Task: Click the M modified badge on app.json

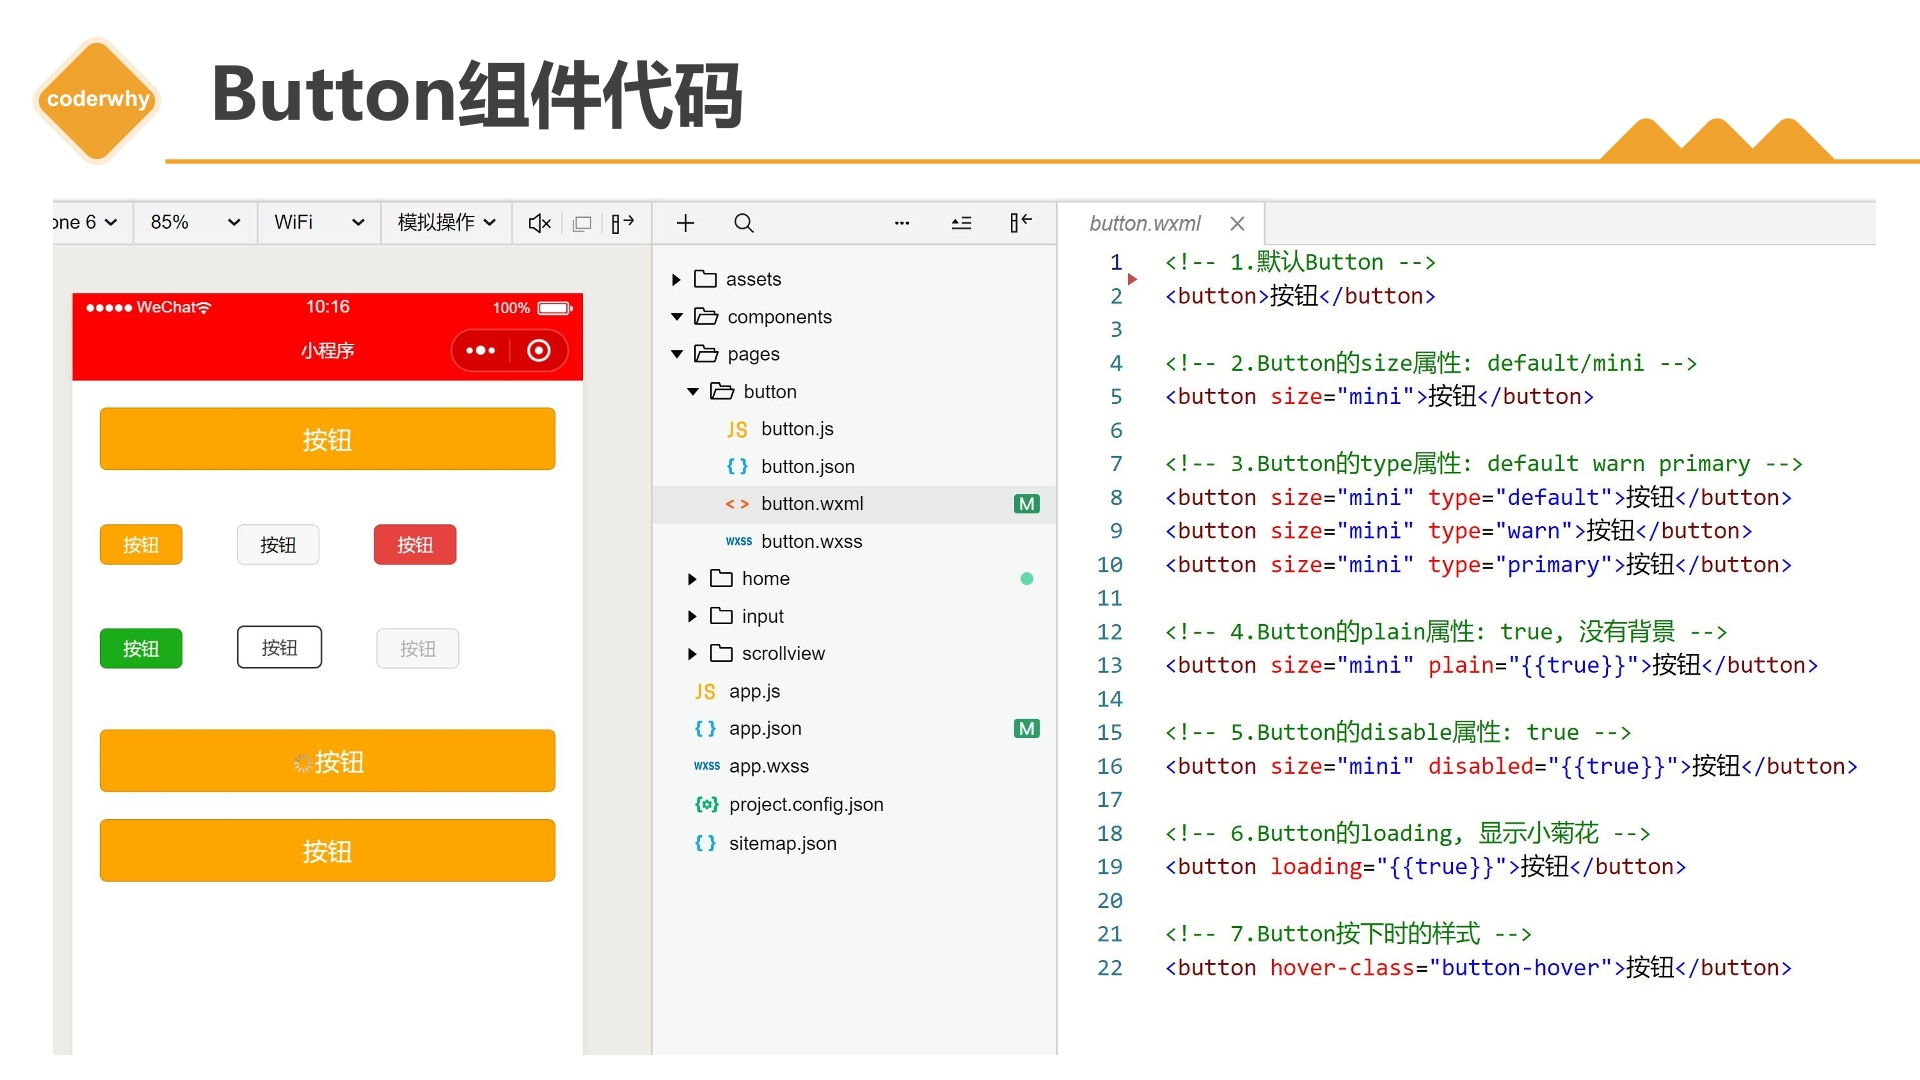Action: [1026, 729]
